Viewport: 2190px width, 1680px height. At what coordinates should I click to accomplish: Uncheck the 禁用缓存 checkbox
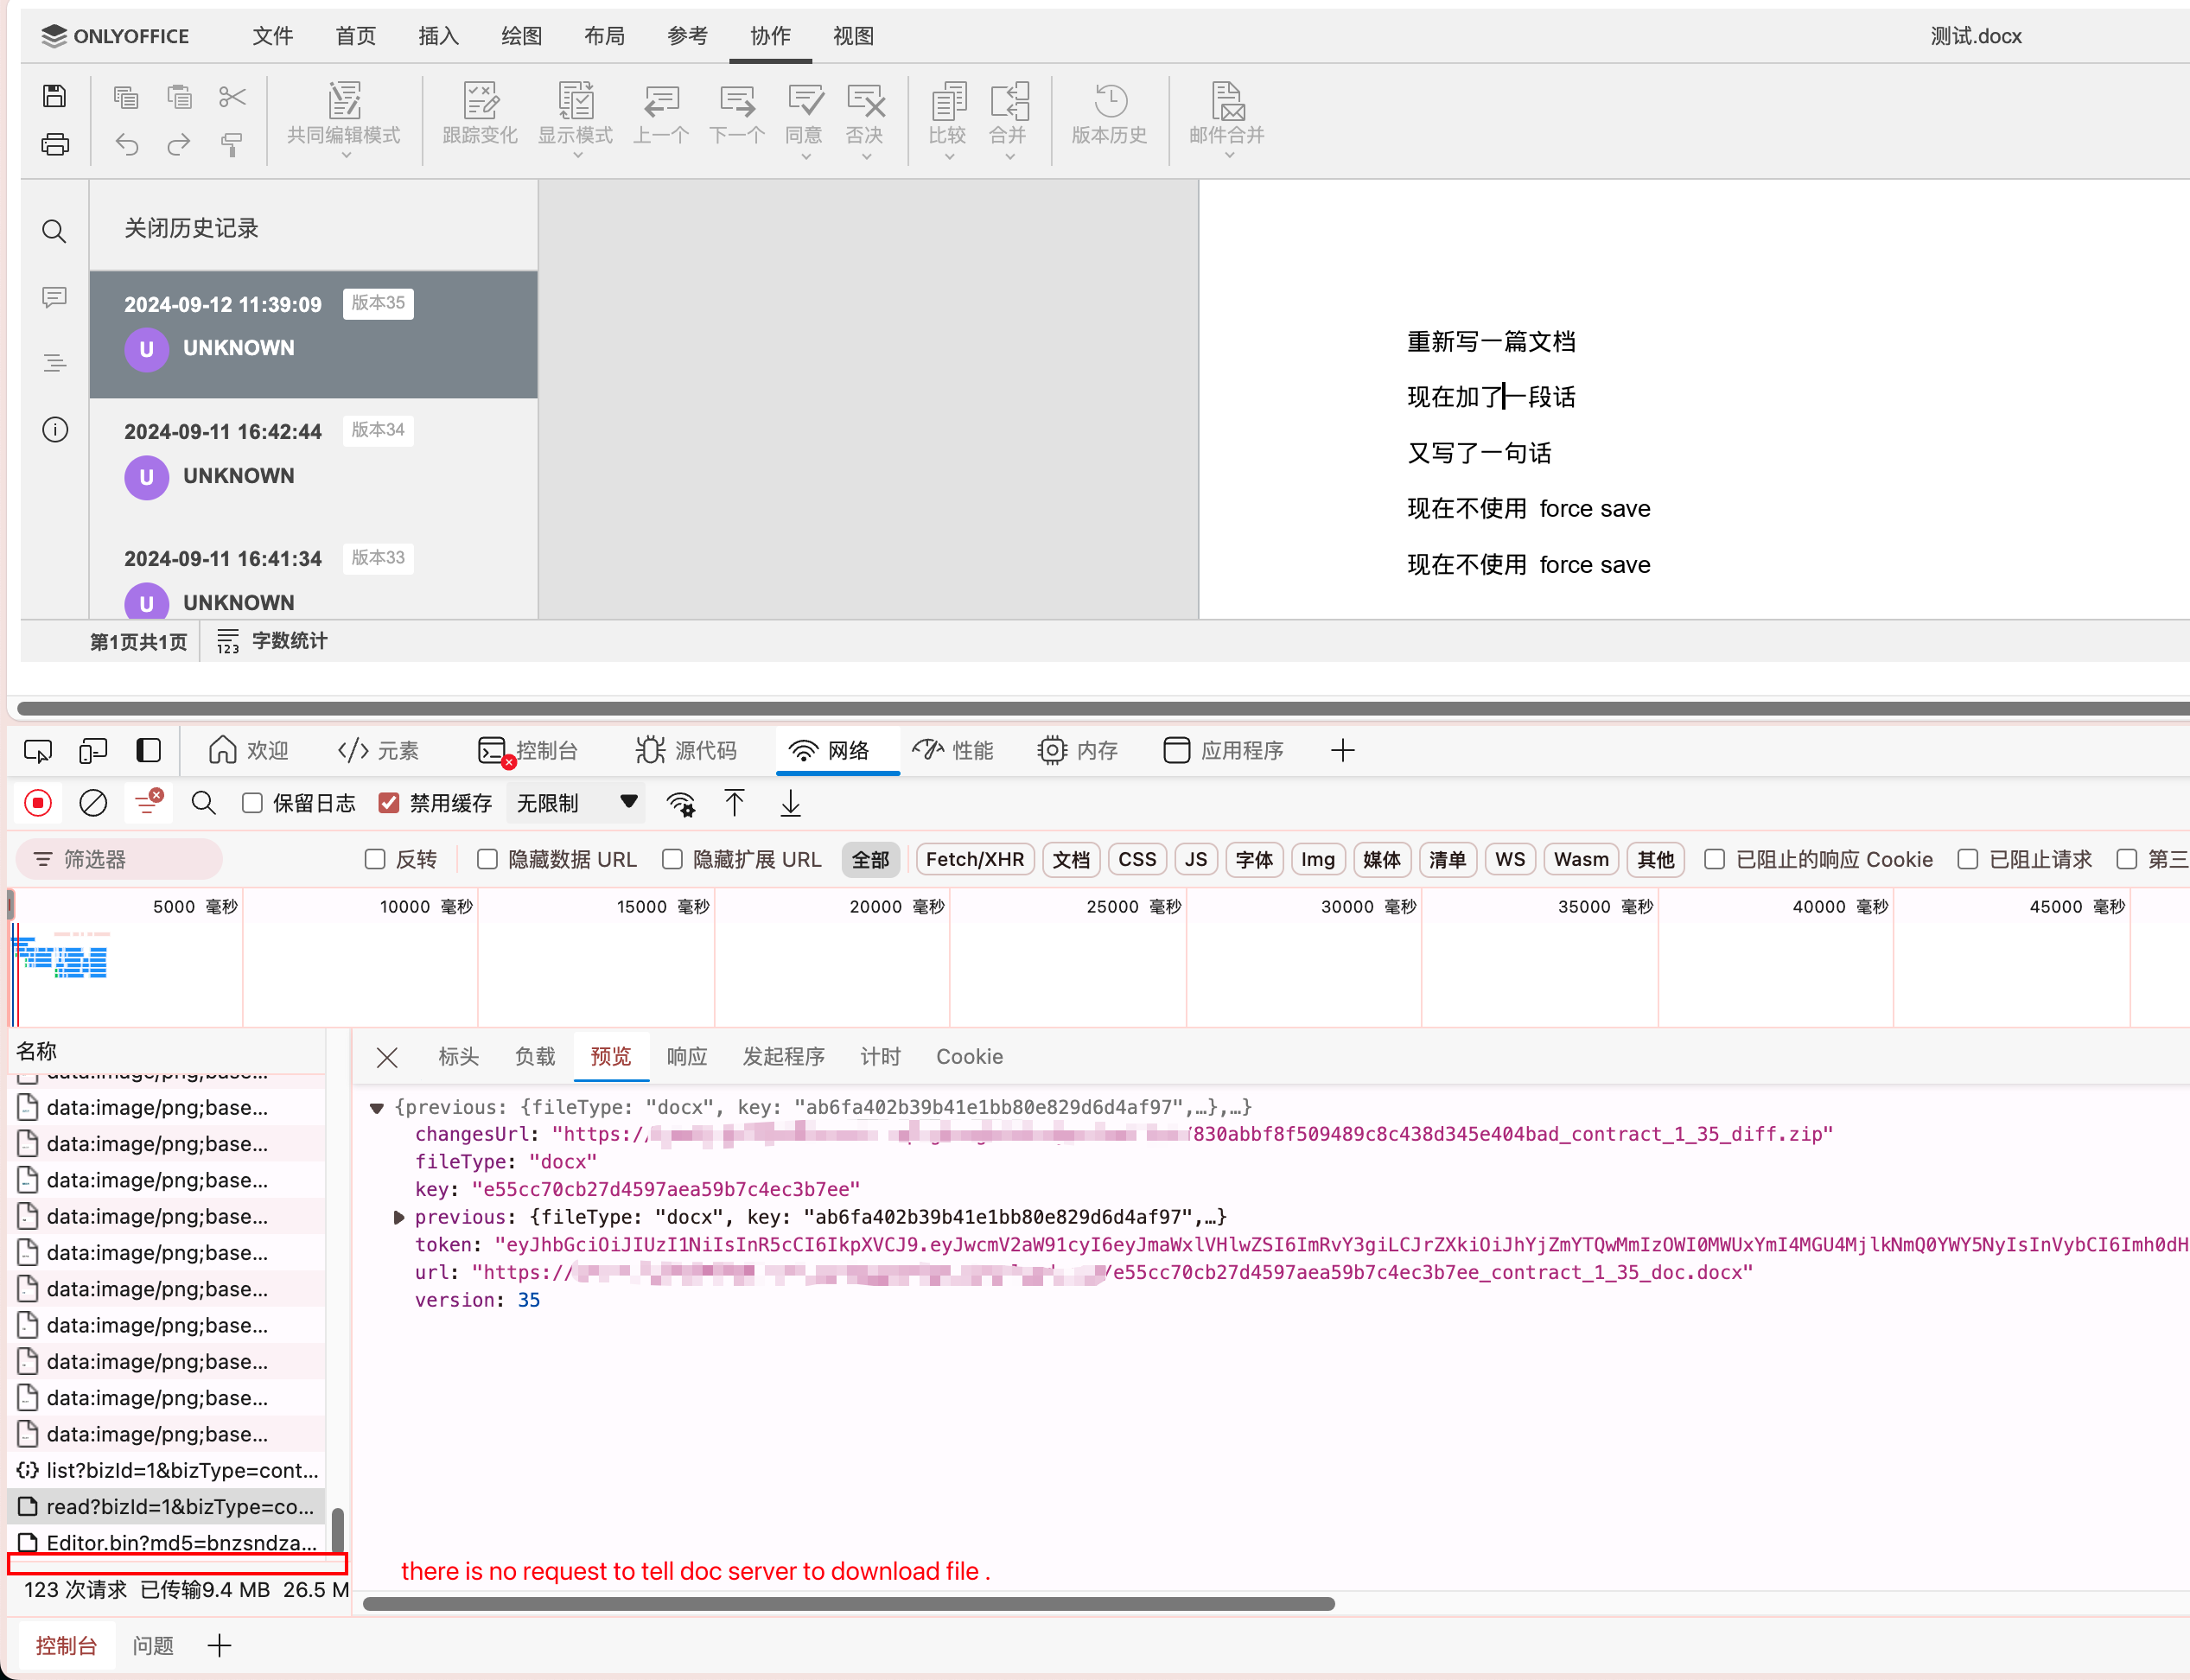click(x=389, y=803)
